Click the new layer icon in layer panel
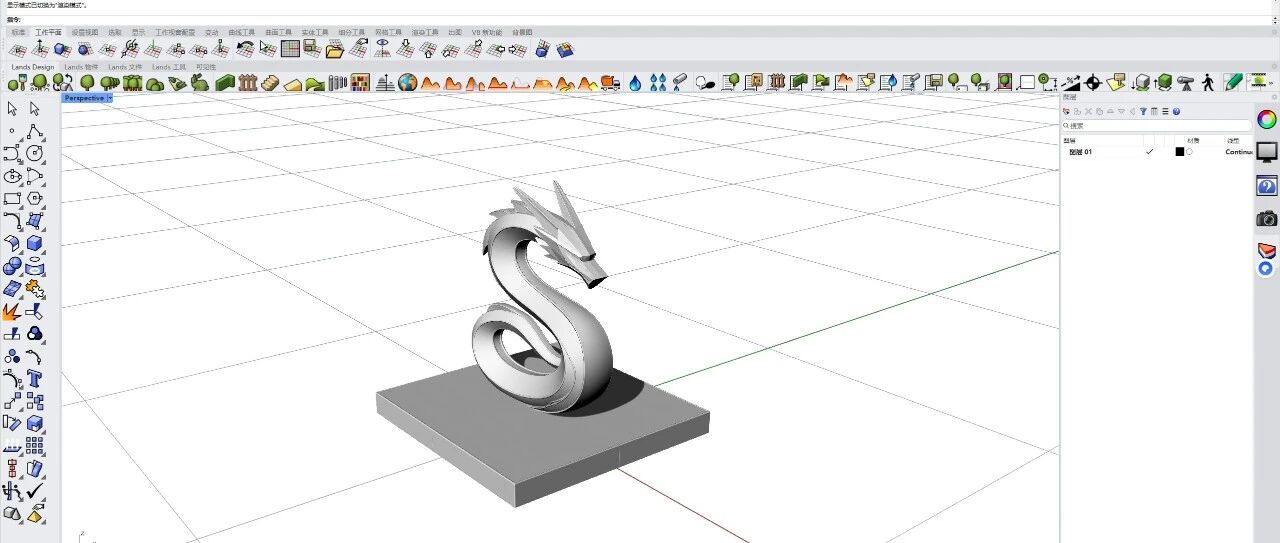 pyautogui.click(x=1067, y=111)
